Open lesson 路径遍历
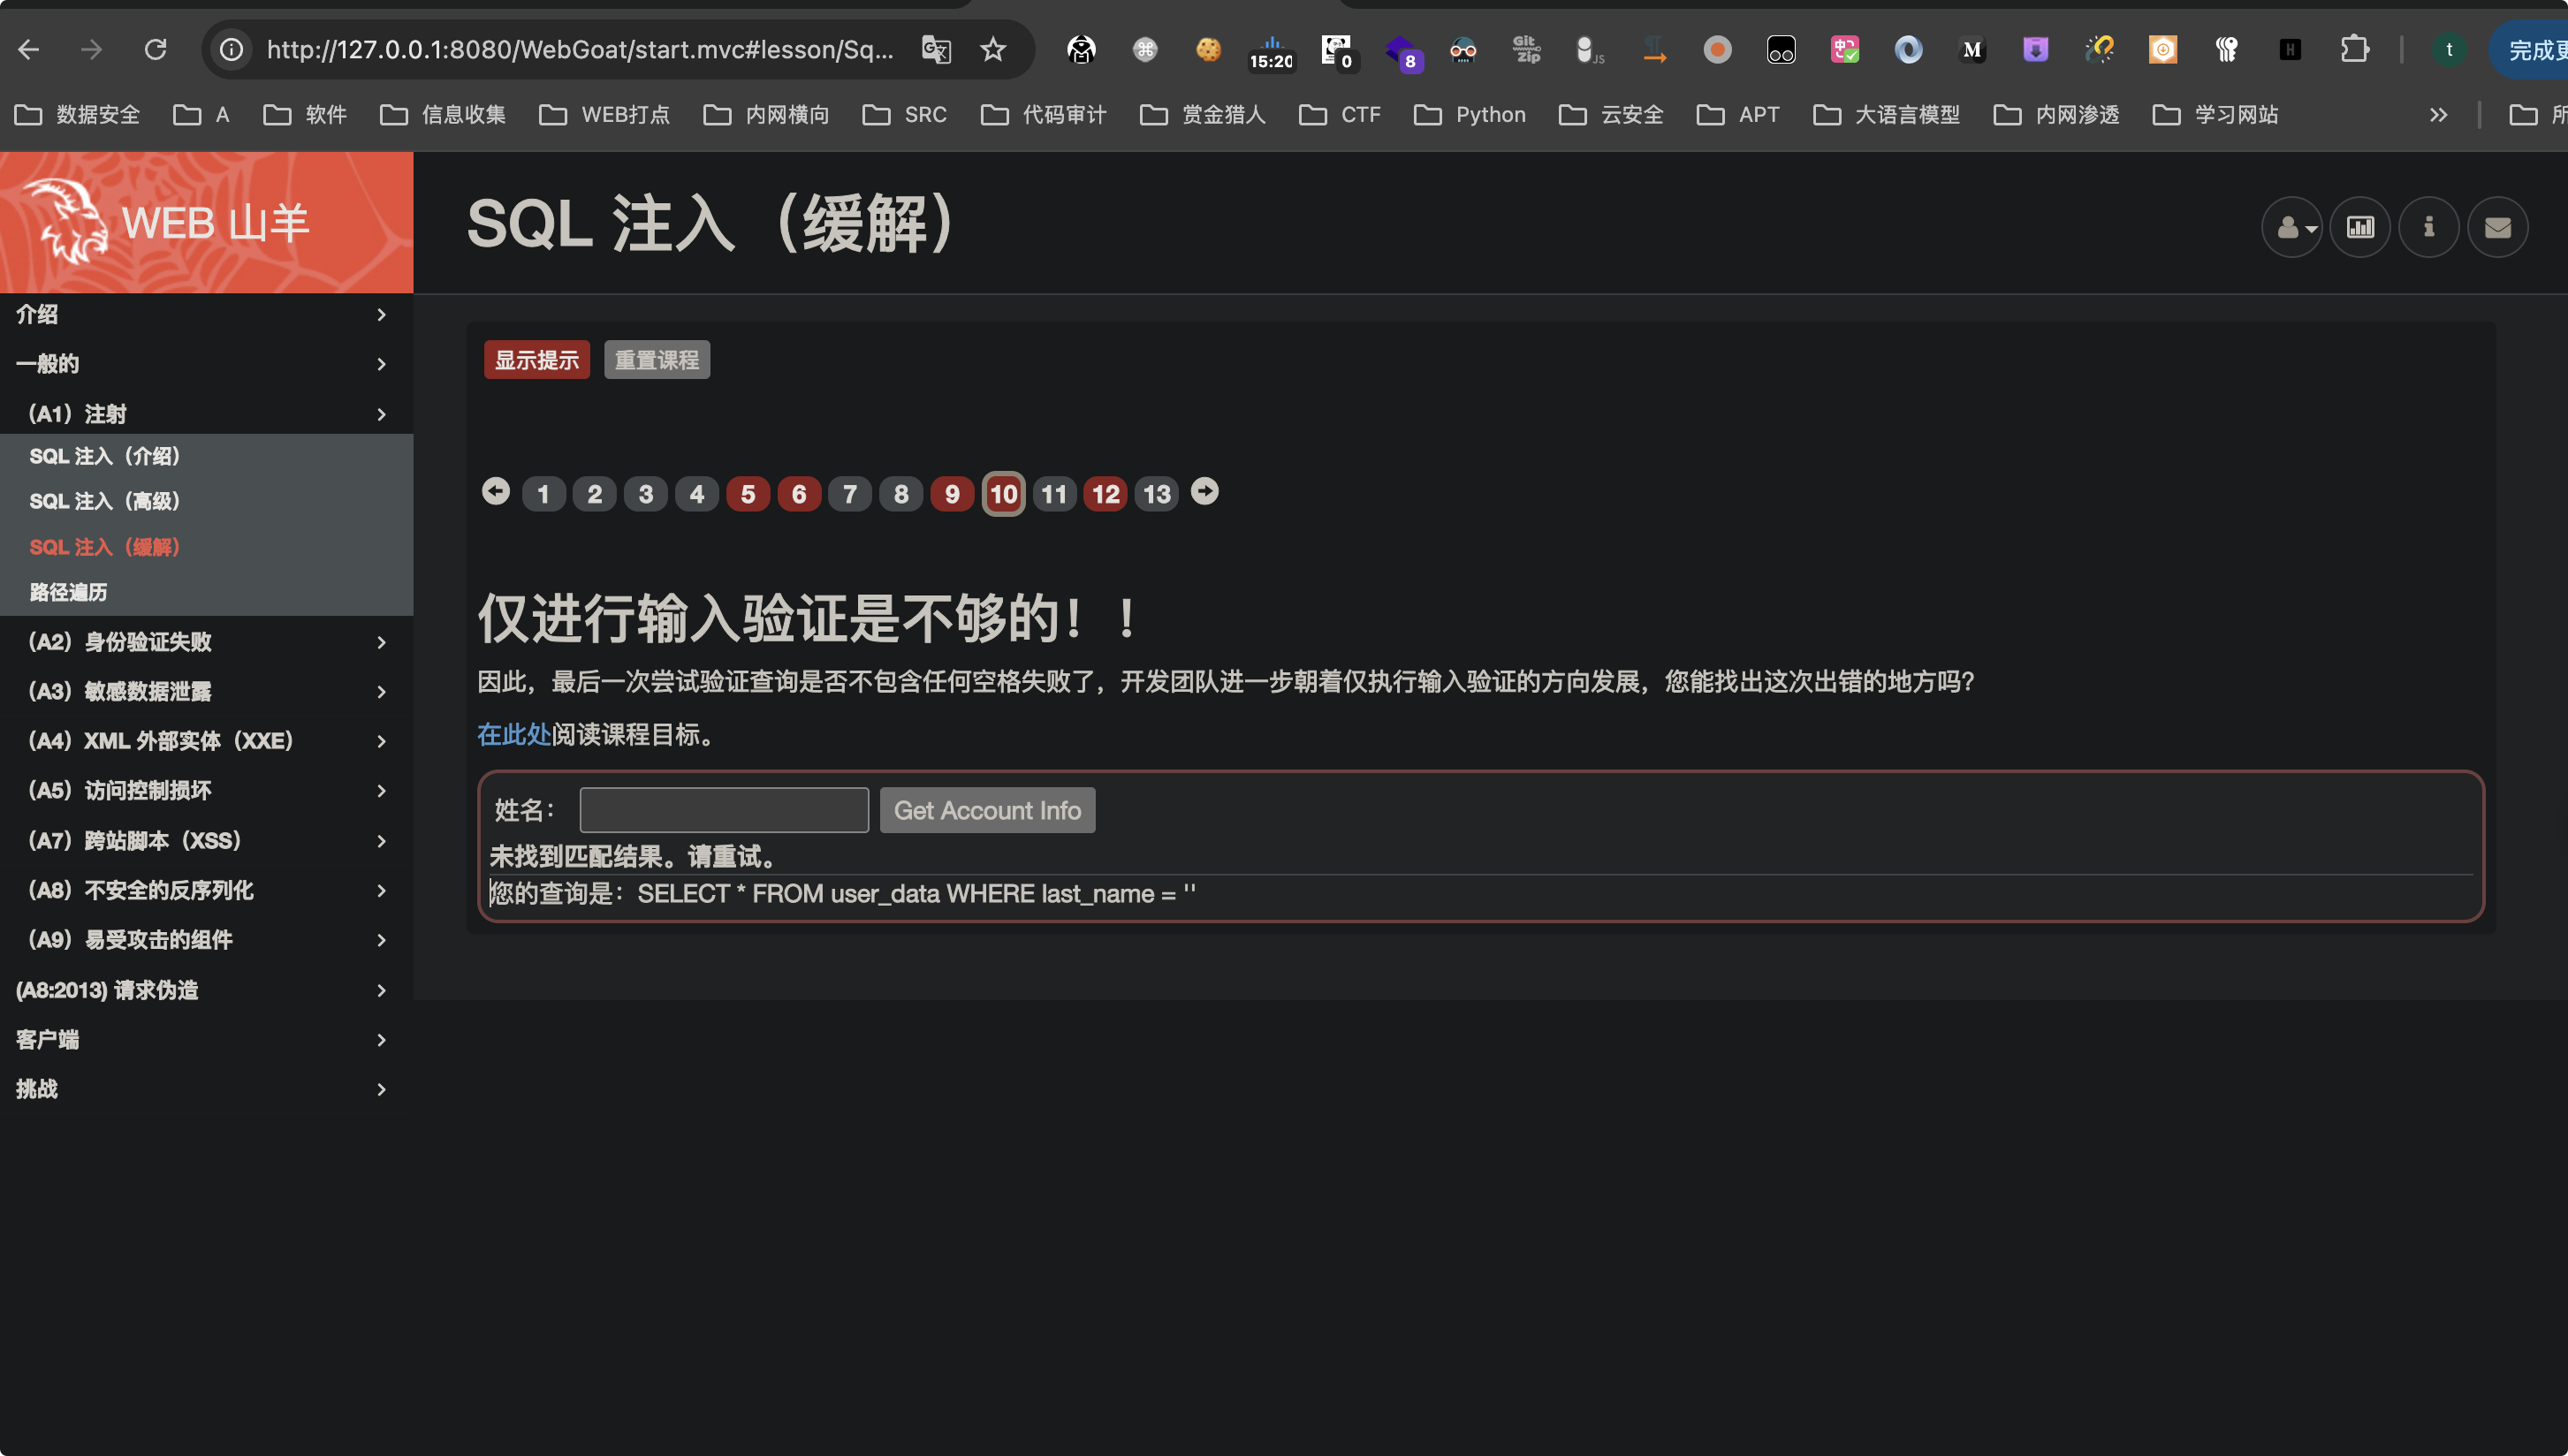This screenshot has width=2568, height=1456. coord(68,592)
